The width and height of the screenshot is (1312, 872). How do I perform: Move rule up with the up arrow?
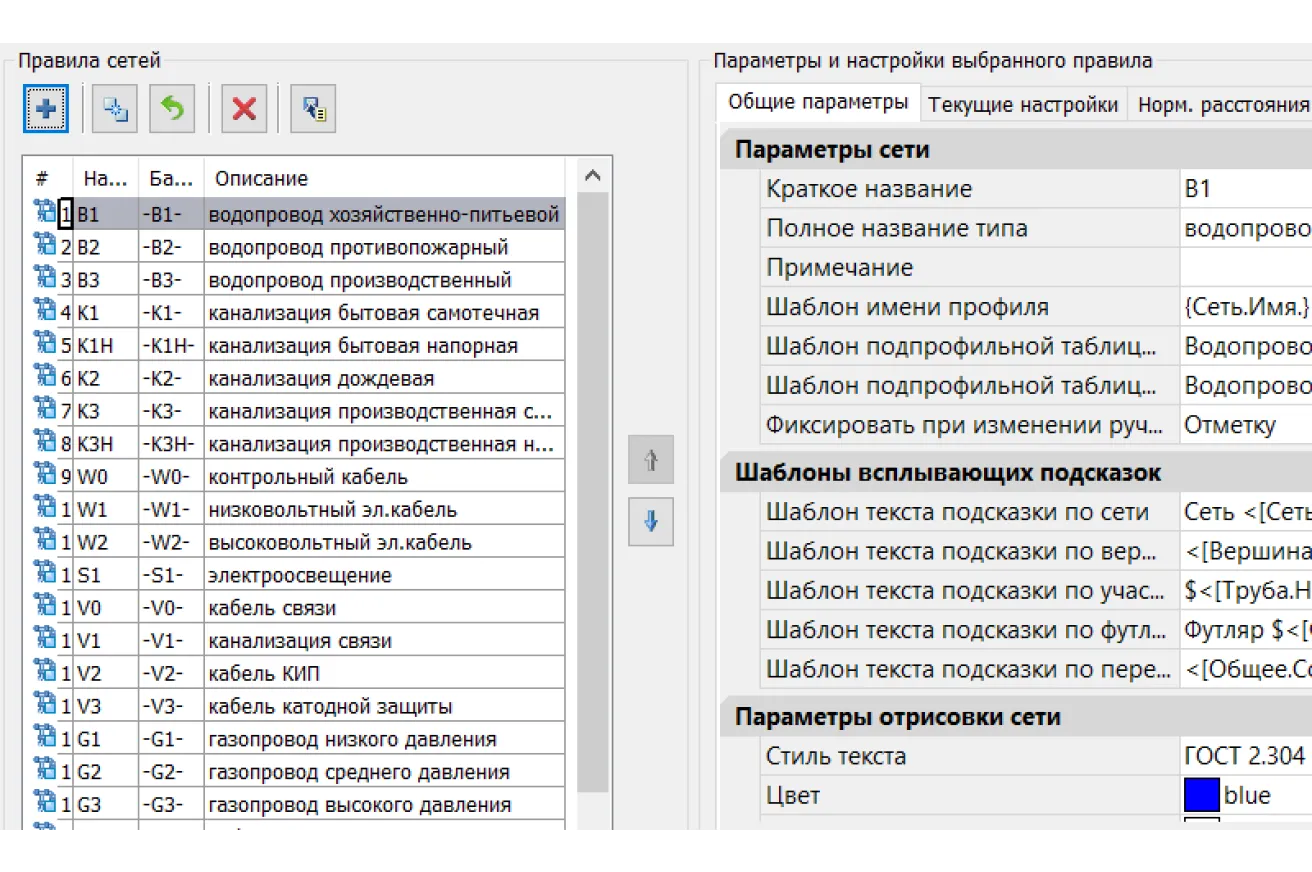(651, 461)
